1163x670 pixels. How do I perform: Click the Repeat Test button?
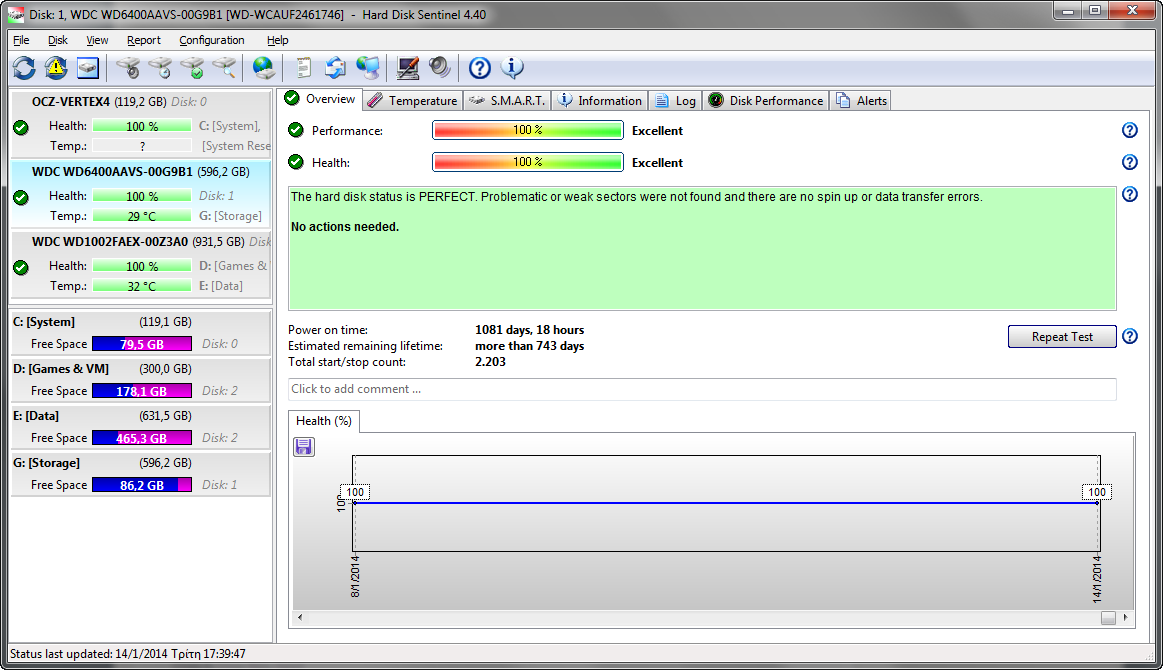[x=1061, y=336]
